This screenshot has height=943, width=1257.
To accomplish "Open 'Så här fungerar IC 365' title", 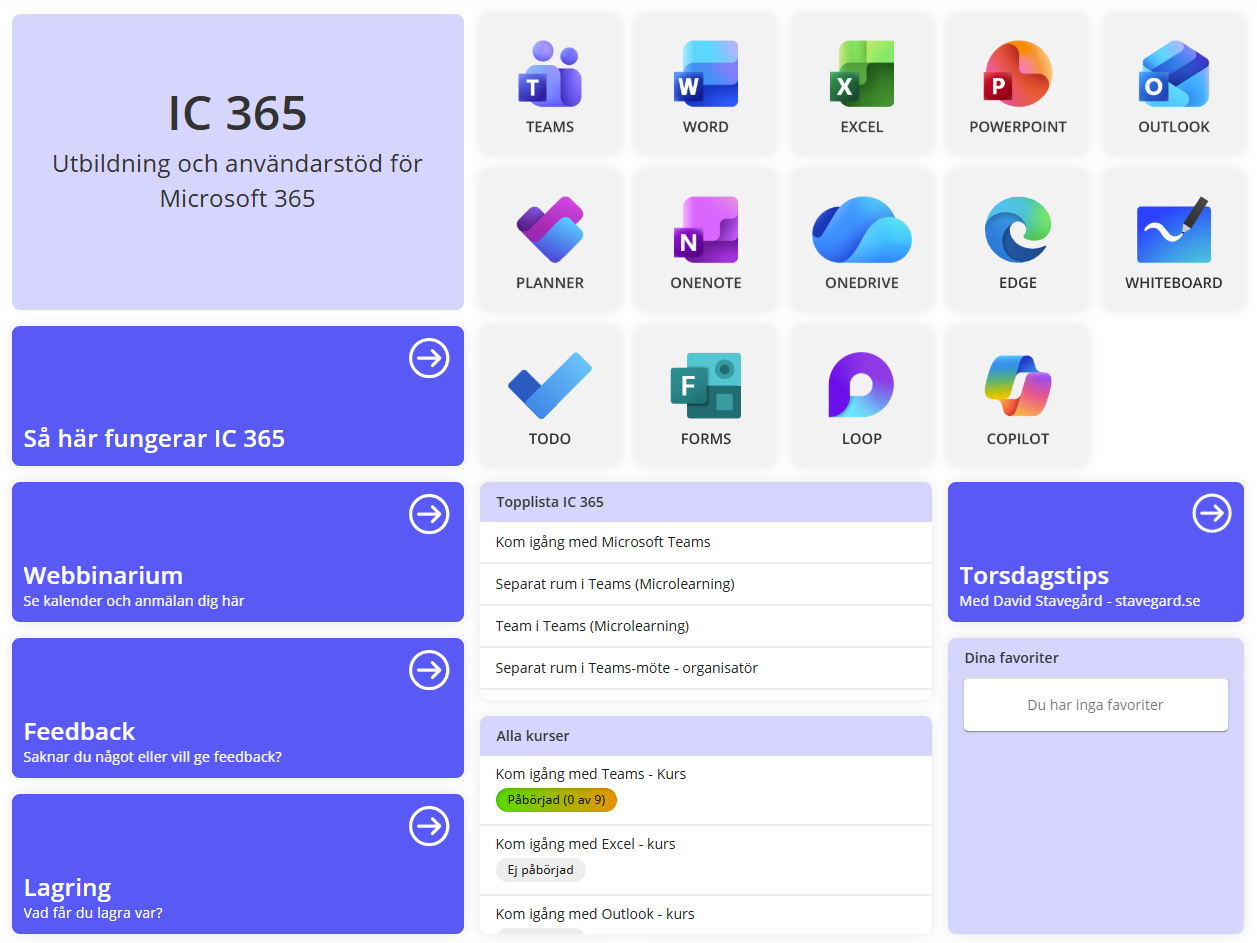I will click(154, 438).
